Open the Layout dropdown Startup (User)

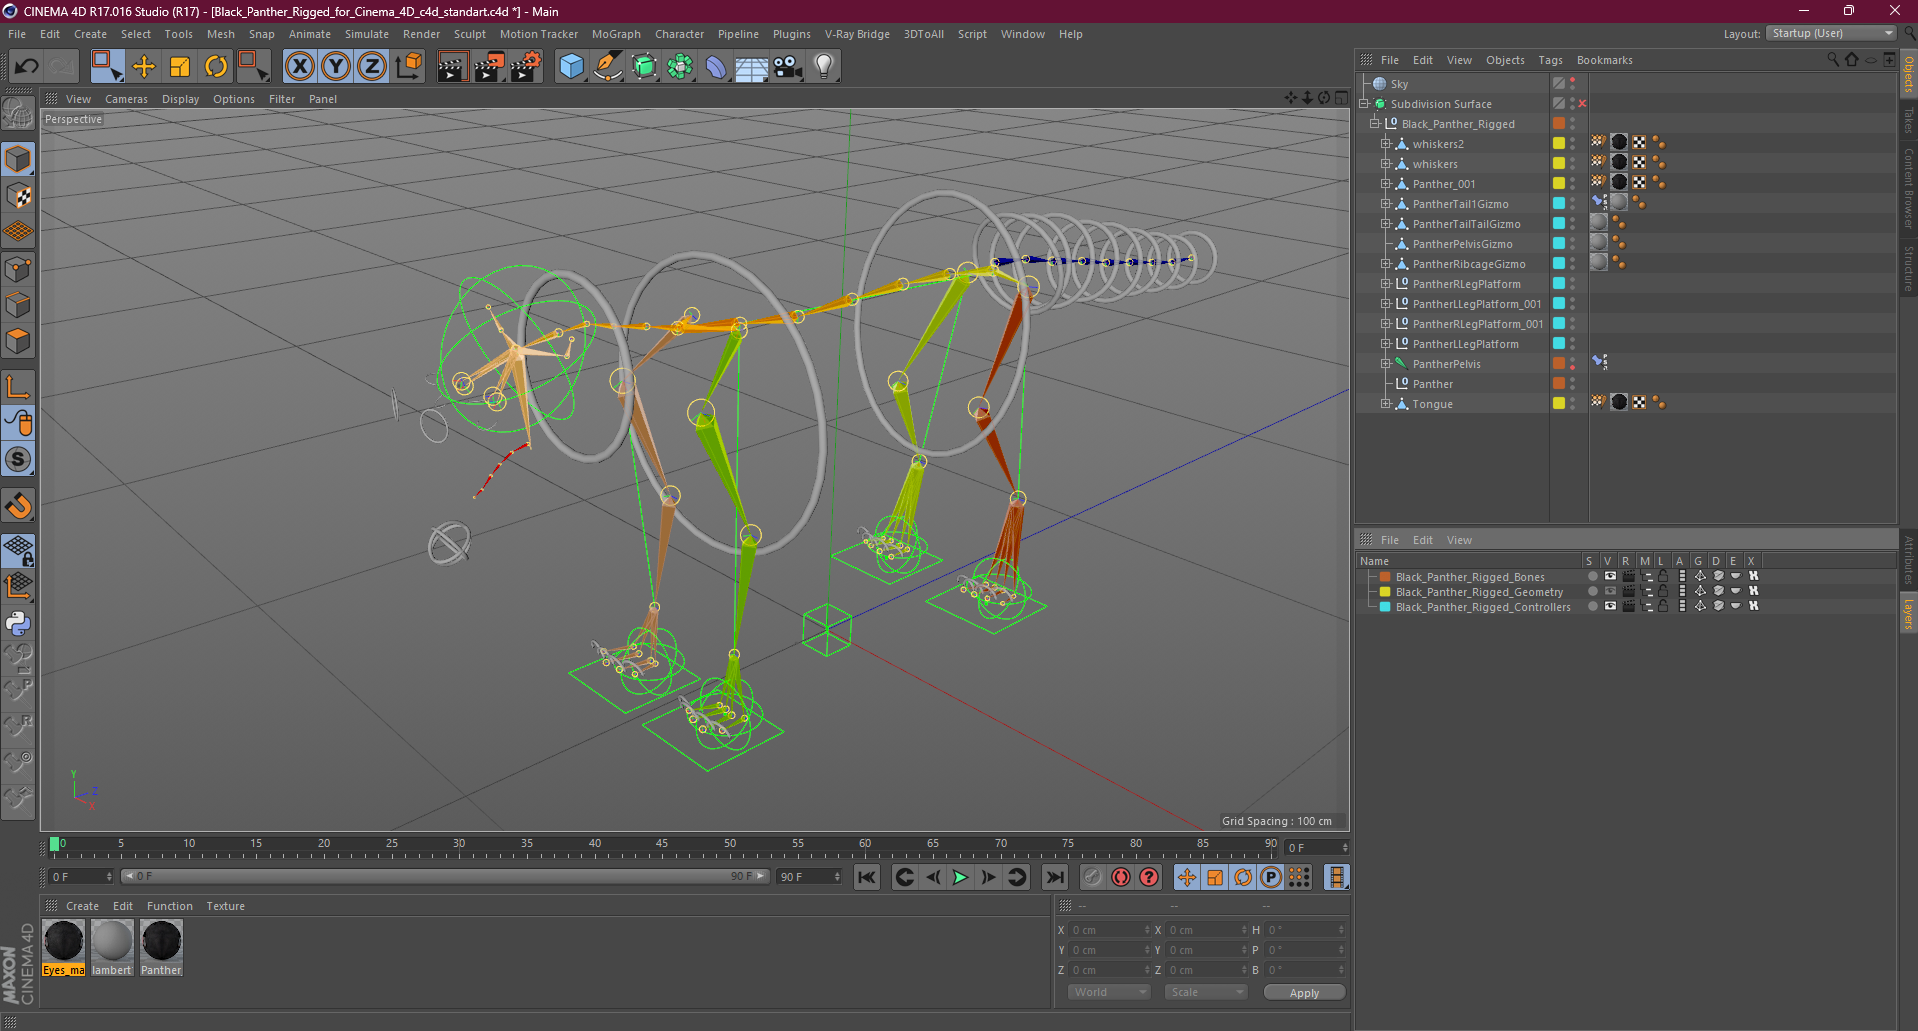[1831, 33]
